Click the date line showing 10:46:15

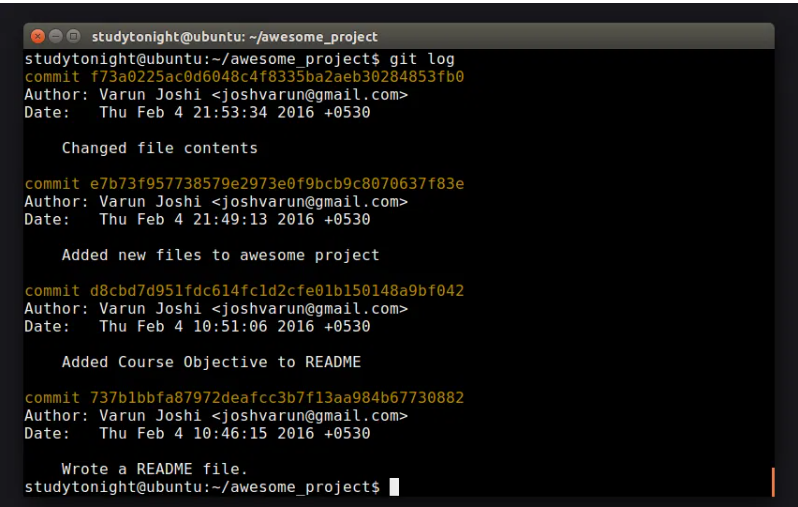197,434
